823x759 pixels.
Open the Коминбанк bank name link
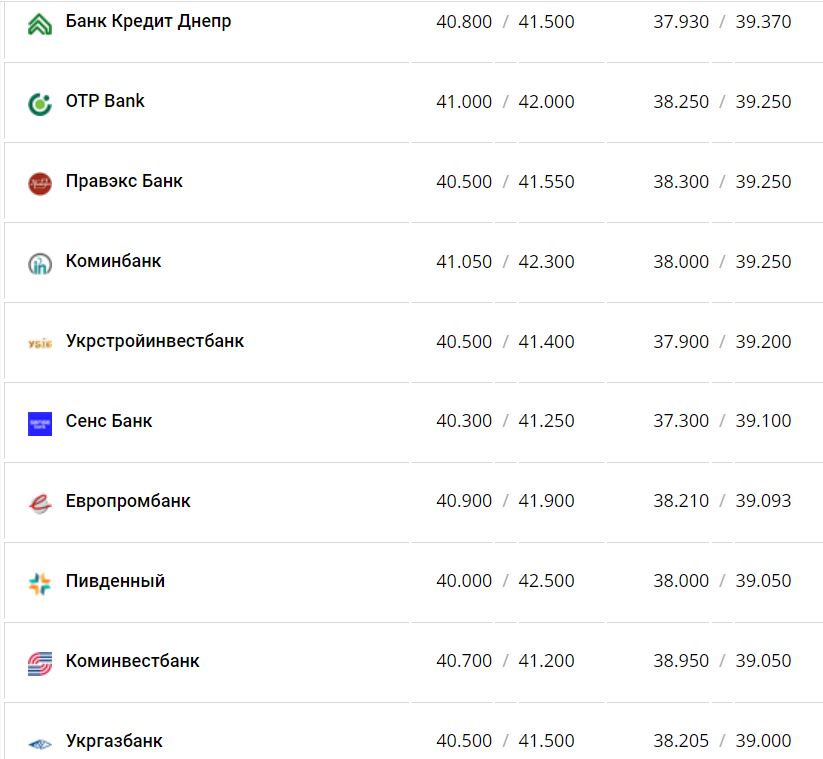coord(113,261)
